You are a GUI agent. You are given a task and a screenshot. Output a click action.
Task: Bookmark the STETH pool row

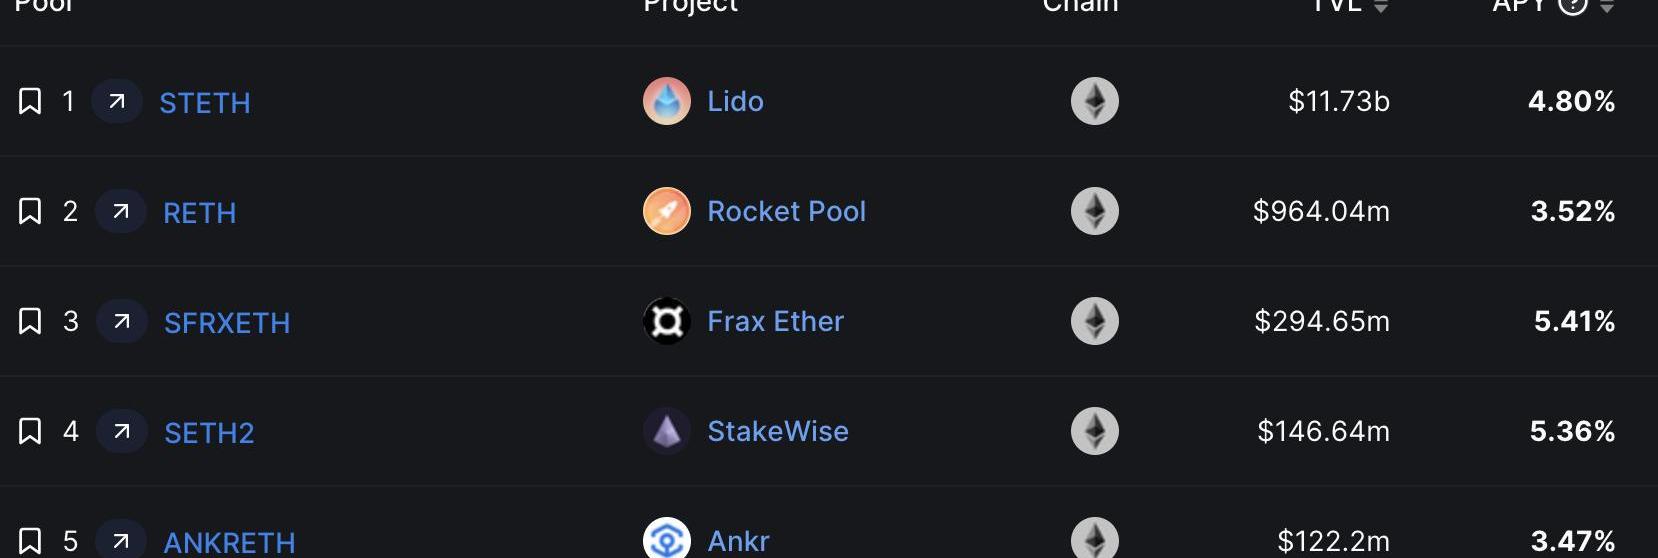(30, 101)
